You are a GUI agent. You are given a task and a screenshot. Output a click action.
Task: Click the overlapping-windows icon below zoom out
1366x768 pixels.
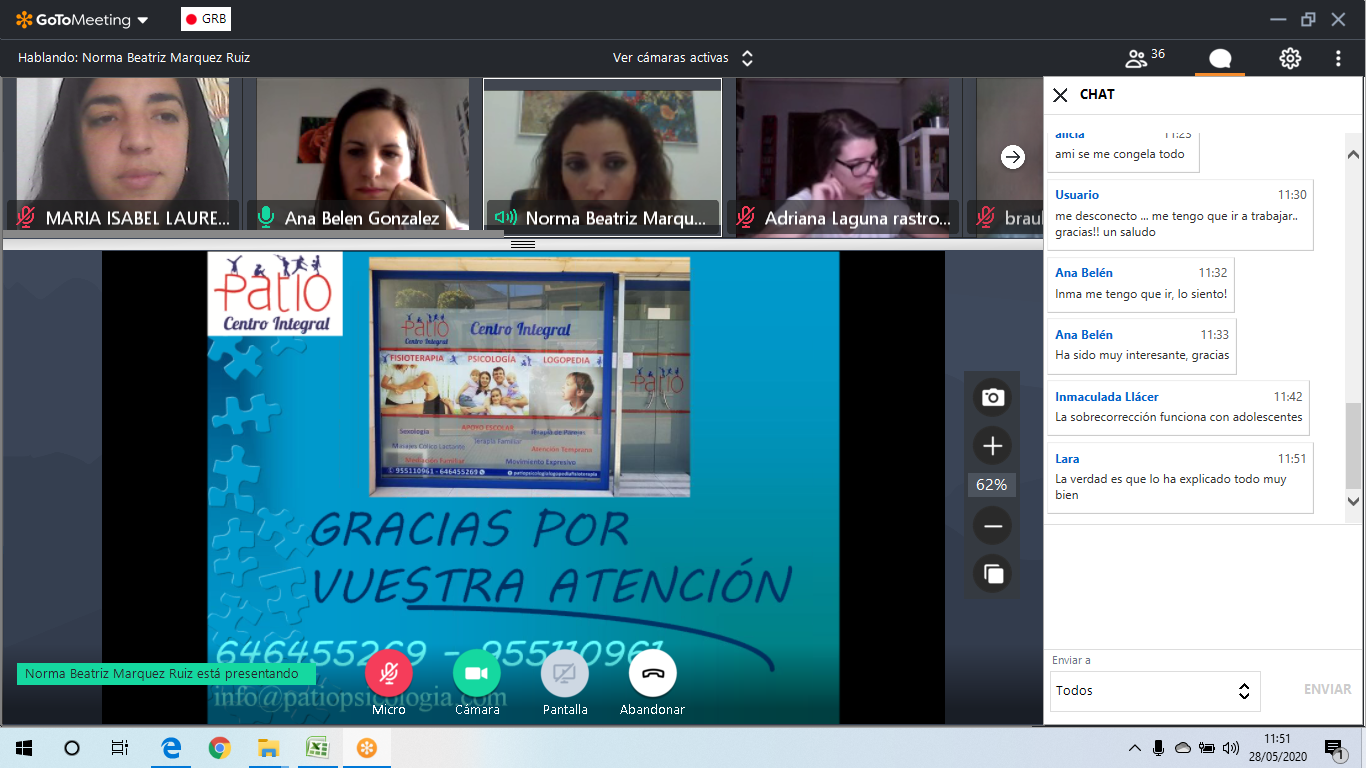(x=992, y=574)
